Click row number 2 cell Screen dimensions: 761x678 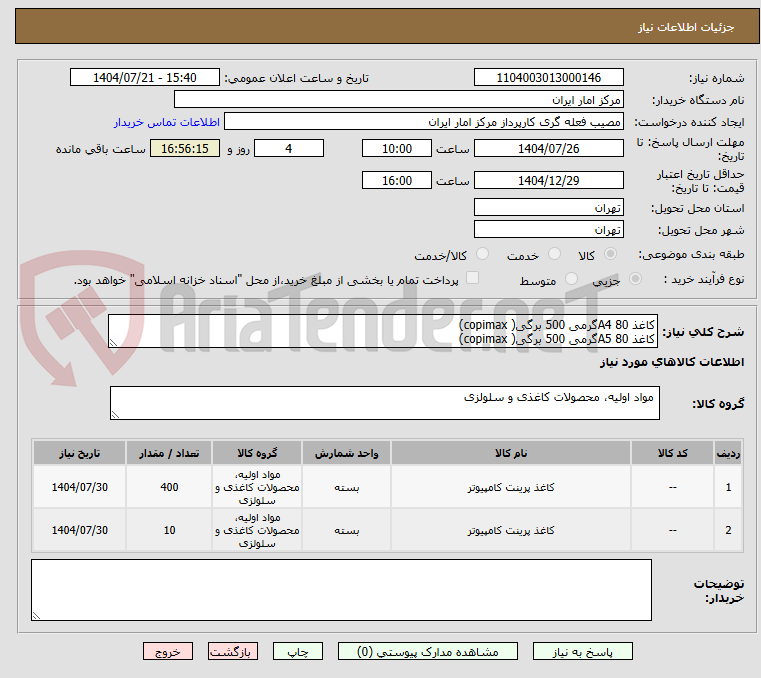(728, 530)
